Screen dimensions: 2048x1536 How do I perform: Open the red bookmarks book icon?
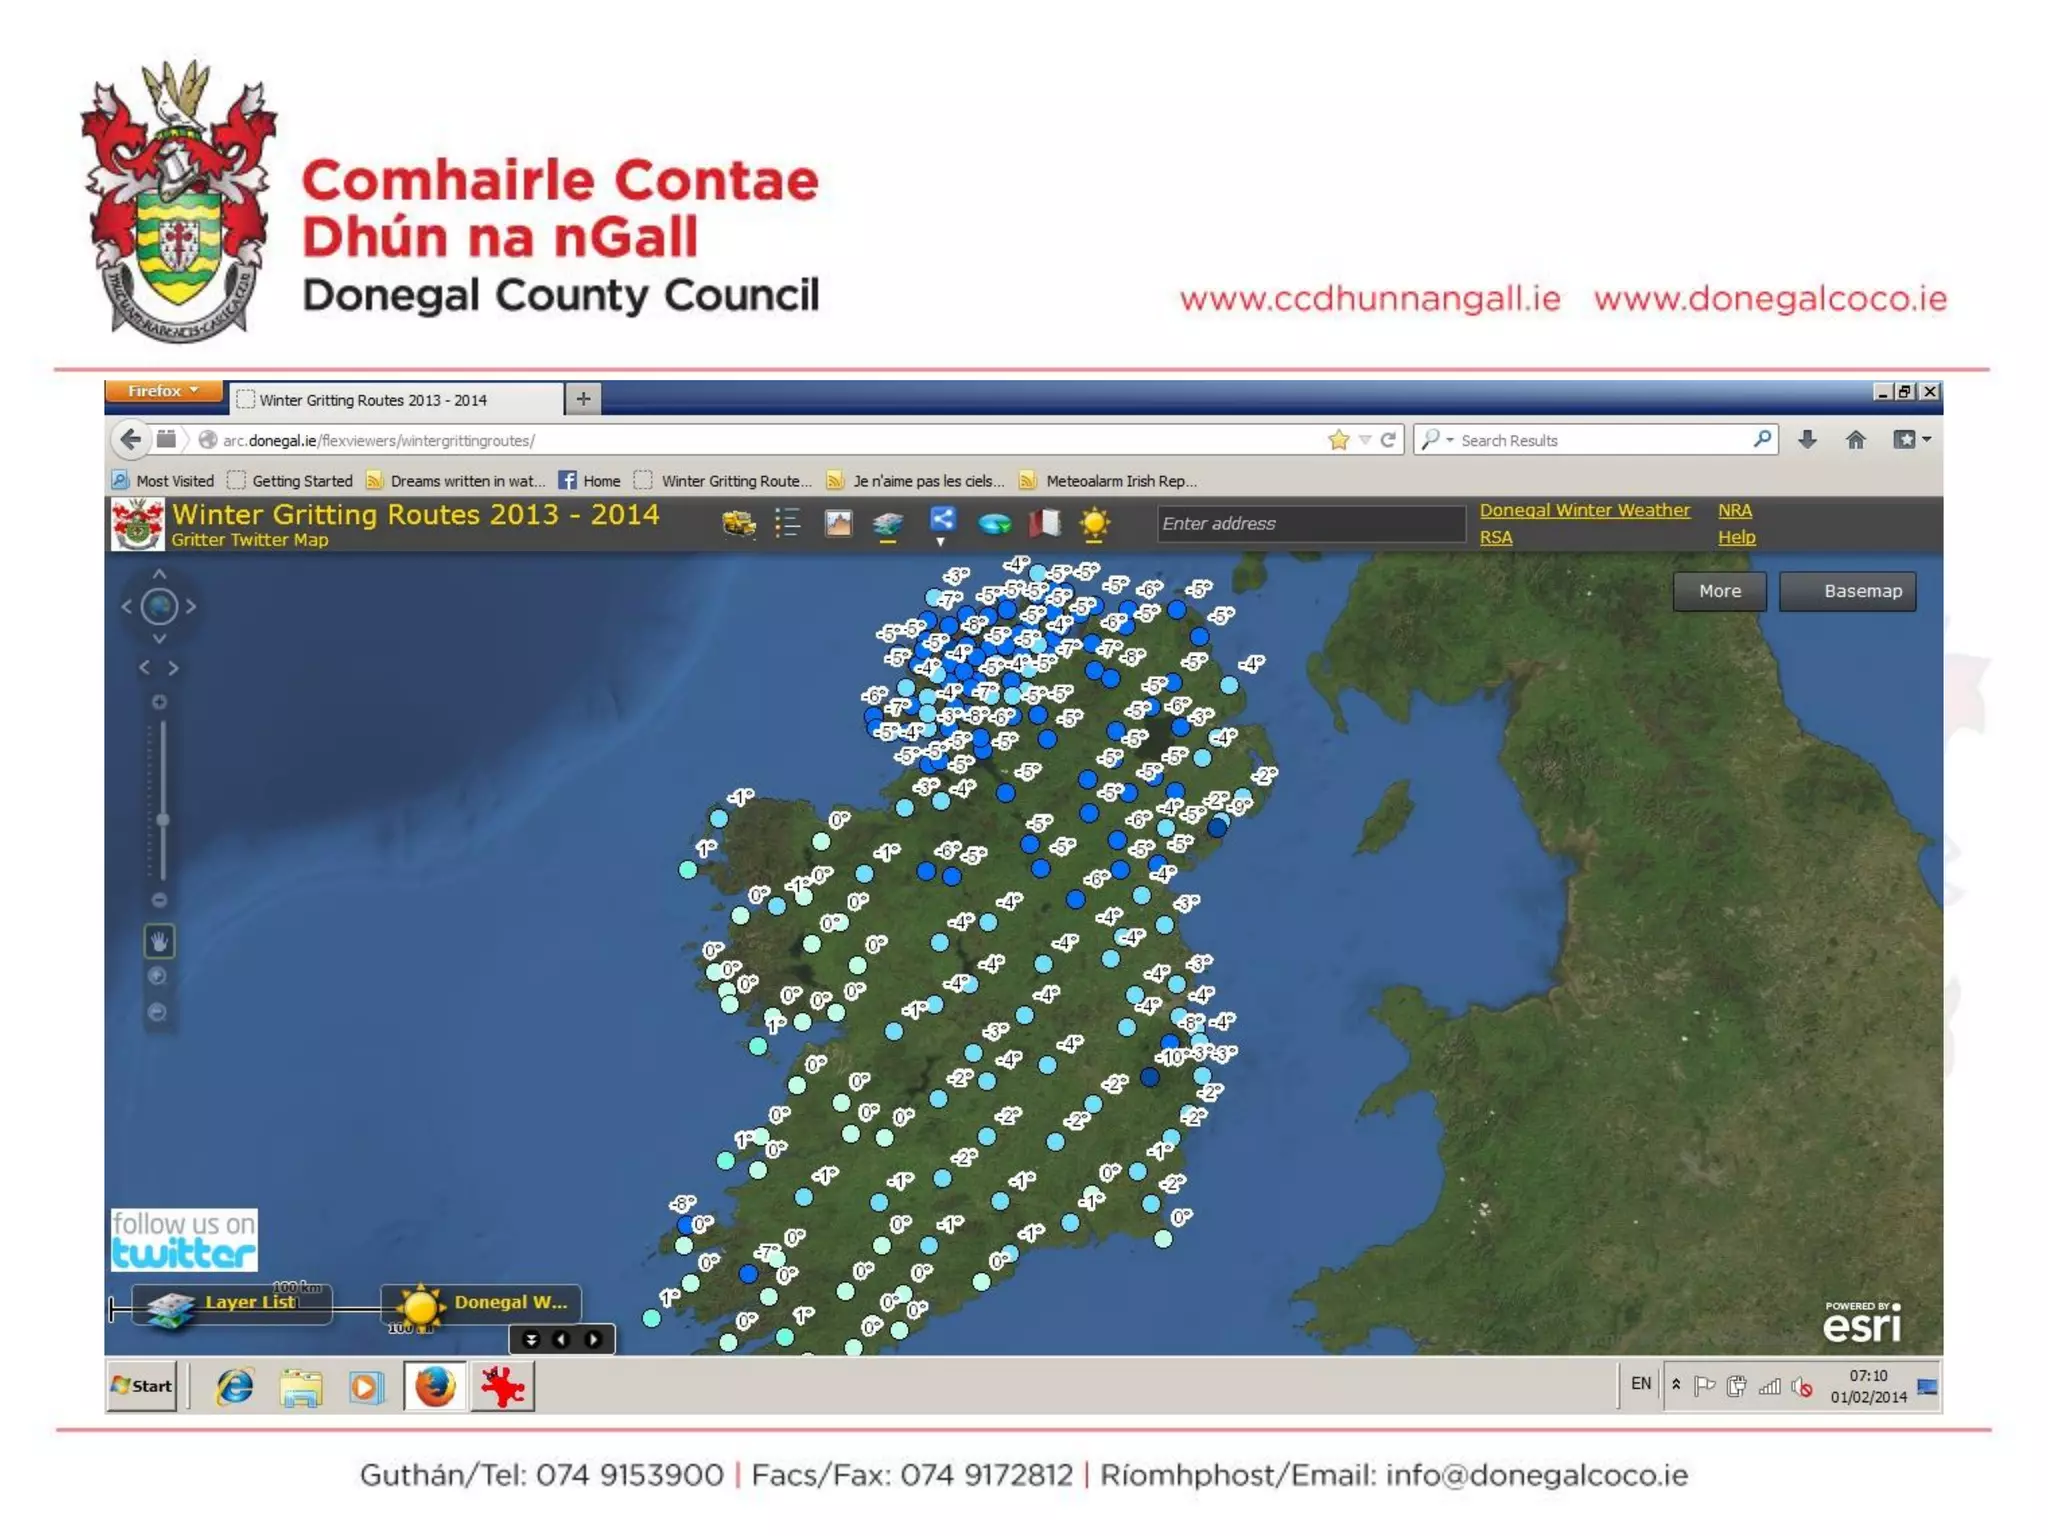pos(1044,523)
